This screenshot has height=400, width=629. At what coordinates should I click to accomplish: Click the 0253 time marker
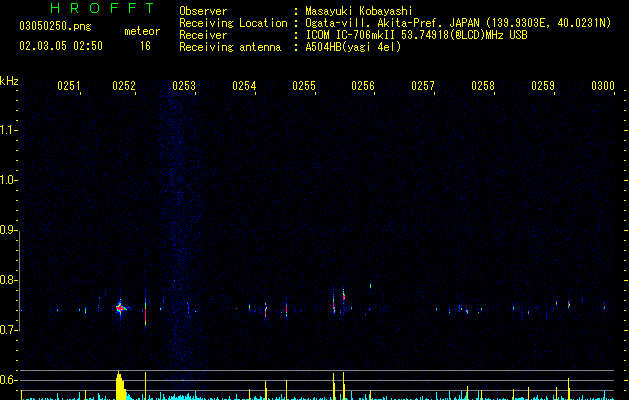(184, 86)
